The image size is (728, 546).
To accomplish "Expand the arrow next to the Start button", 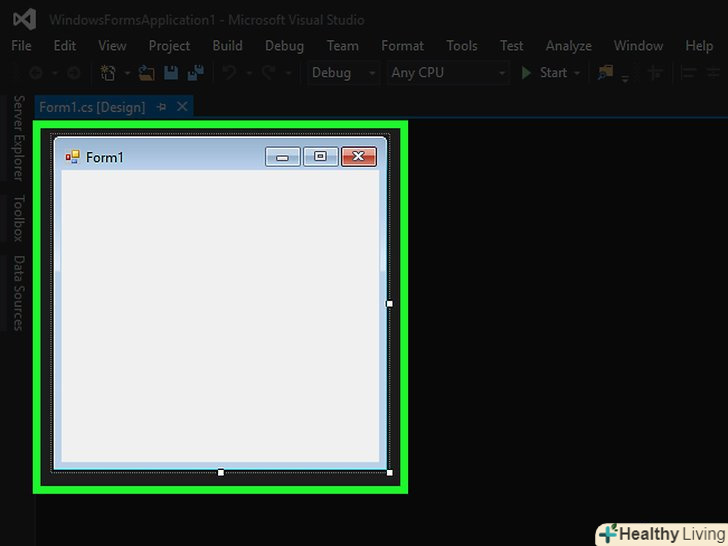I will point(578,74).
